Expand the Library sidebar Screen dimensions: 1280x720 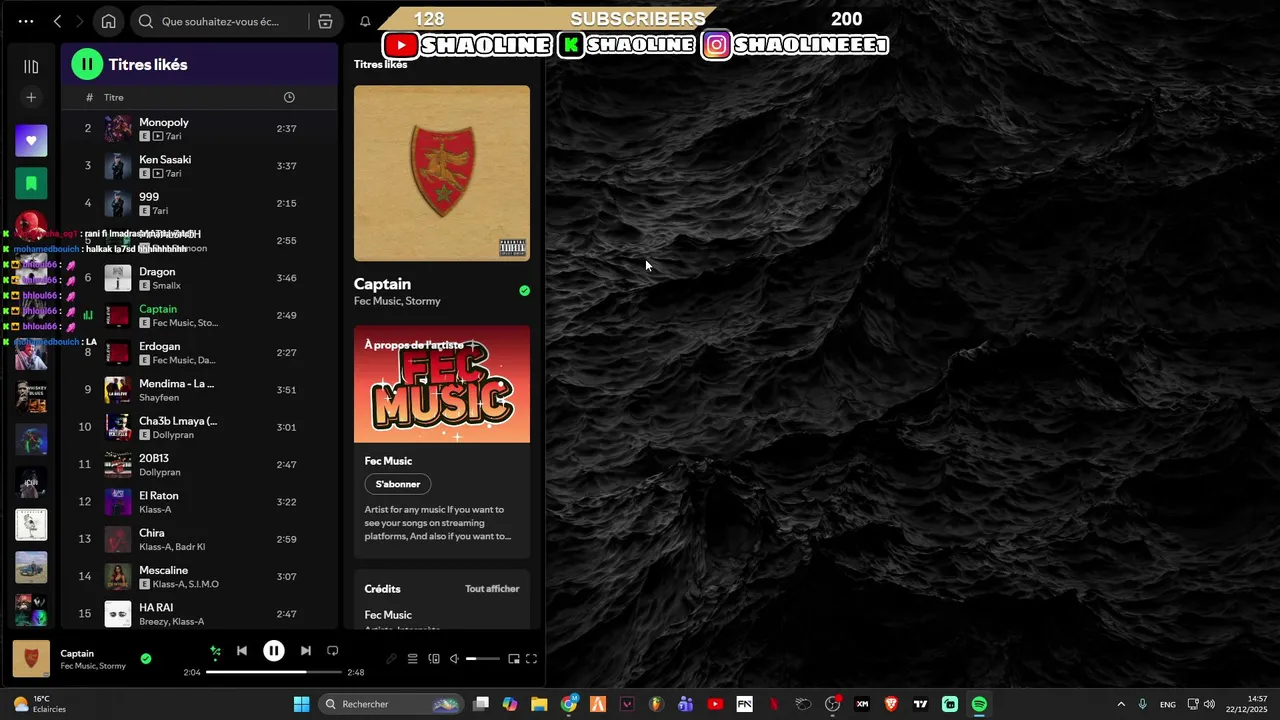pos(31,67)
